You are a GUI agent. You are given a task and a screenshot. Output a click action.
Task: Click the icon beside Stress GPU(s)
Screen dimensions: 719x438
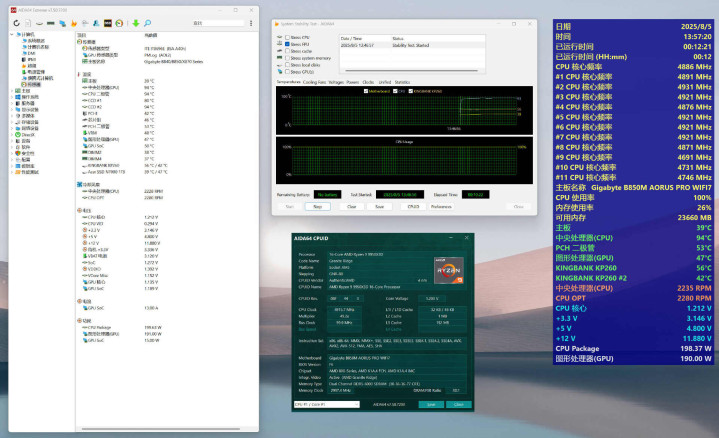pos(280,72)
